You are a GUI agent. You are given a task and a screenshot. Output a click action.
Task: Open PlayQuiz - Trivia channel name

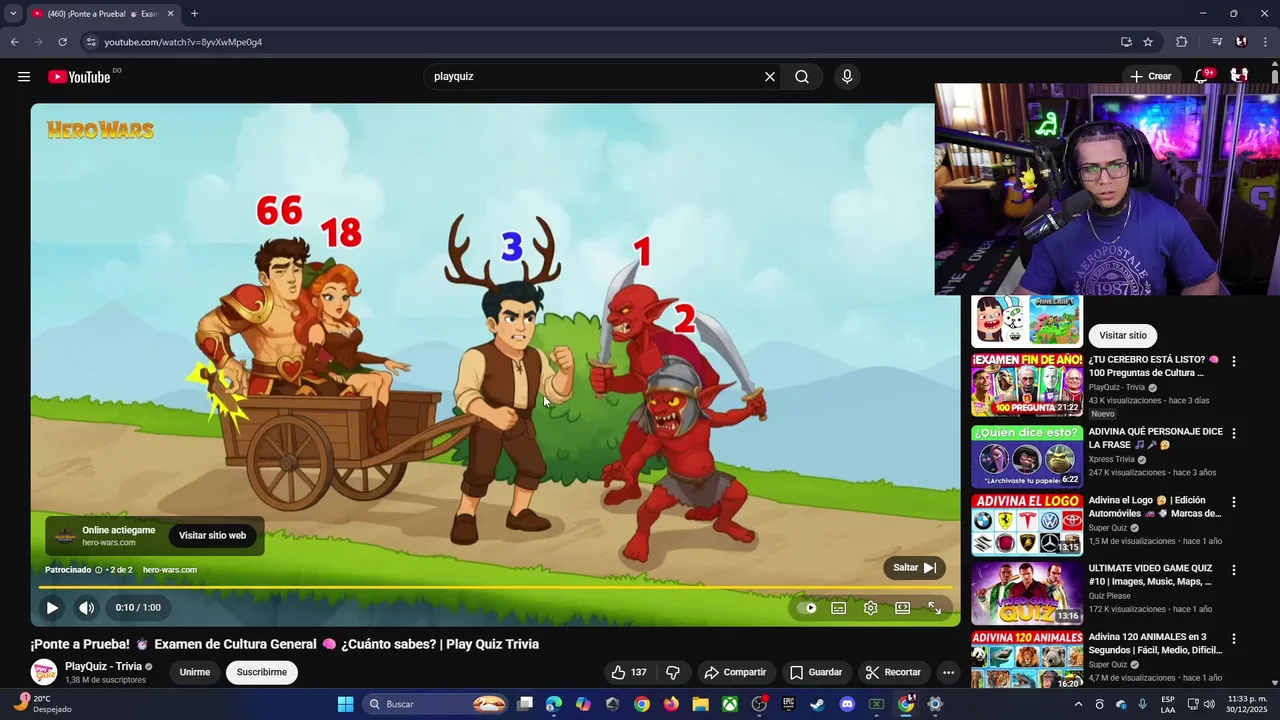click(x=103, y=667)
